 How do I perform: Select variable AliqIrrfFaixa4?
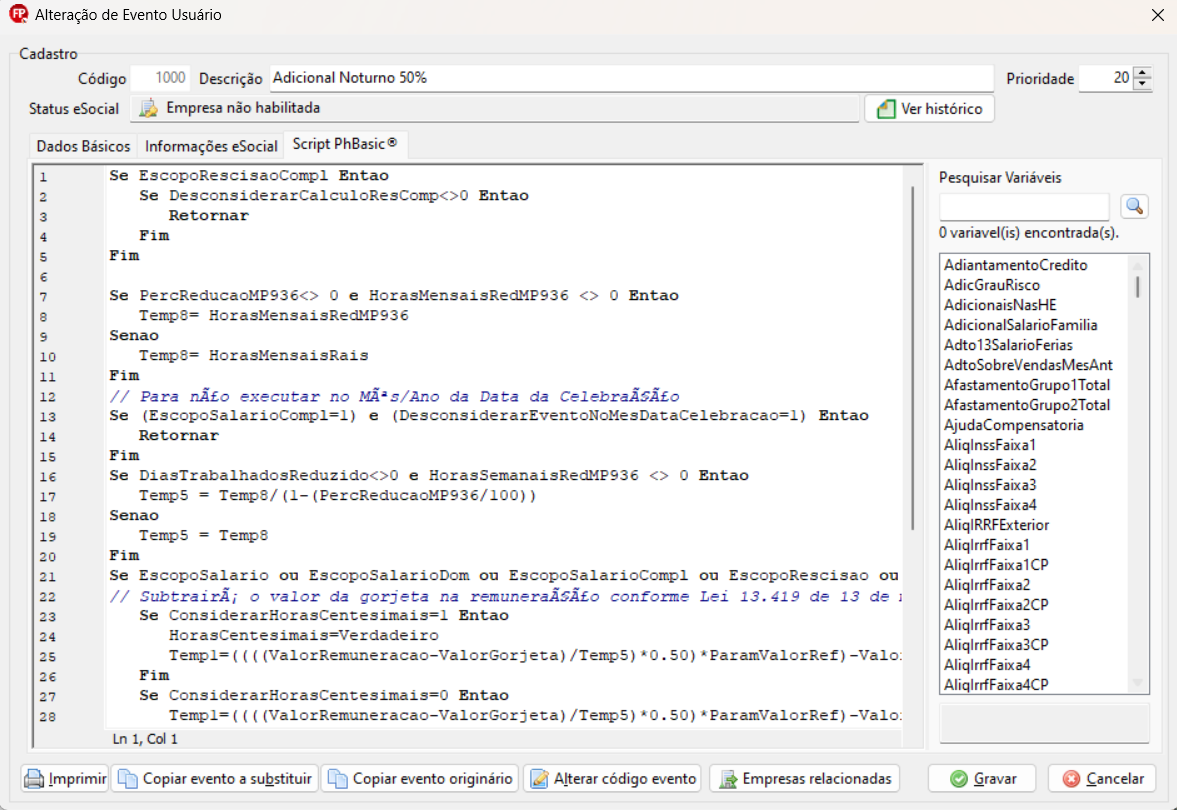coord(986,665)
